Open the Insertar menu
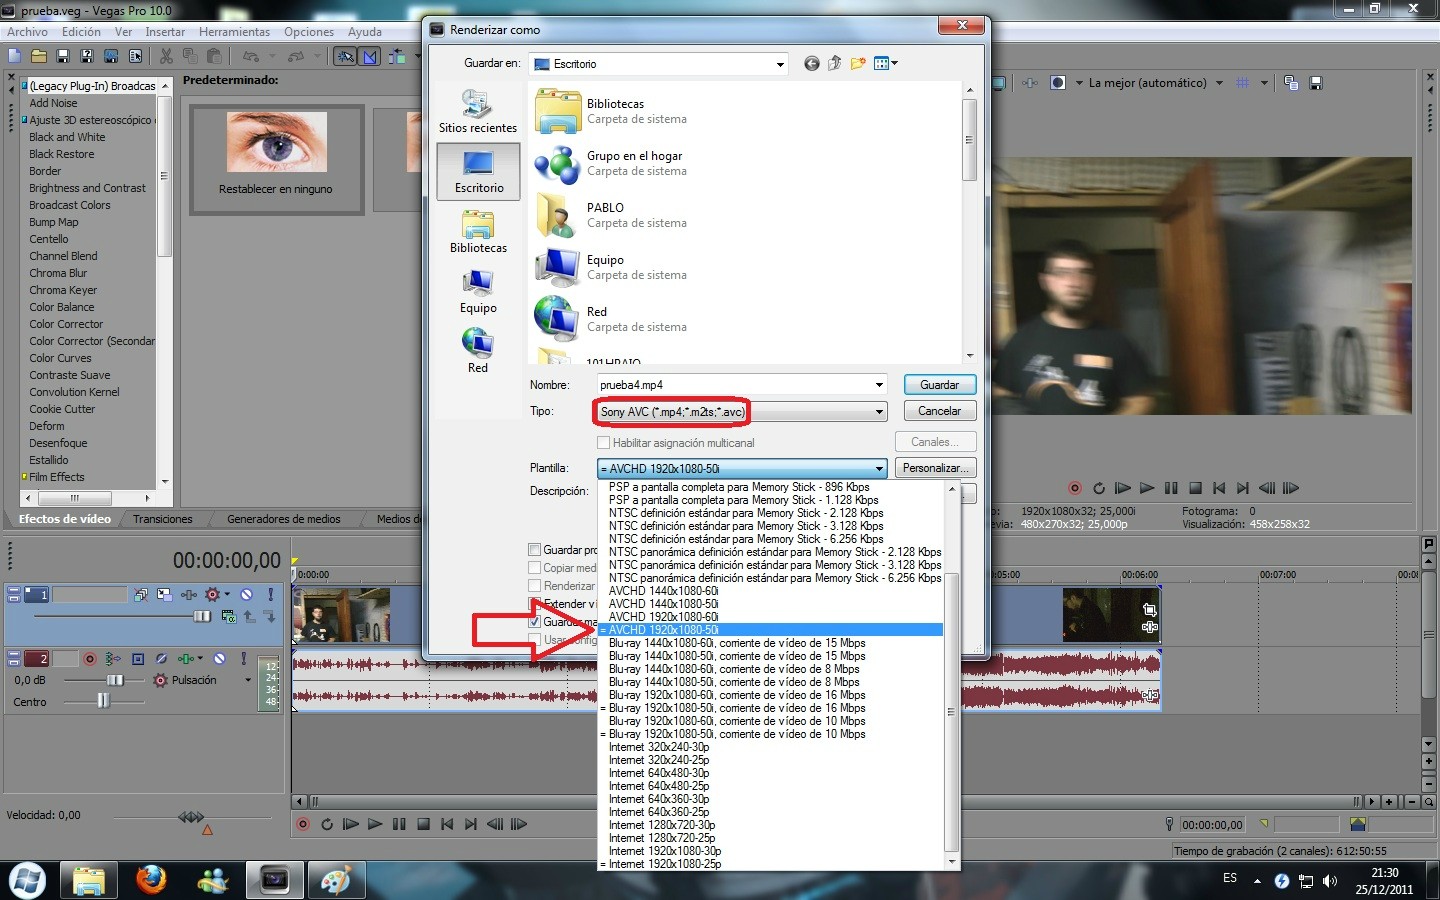Screen dimensions: 1440x900 pyautogui.click(x=165, y=32)
